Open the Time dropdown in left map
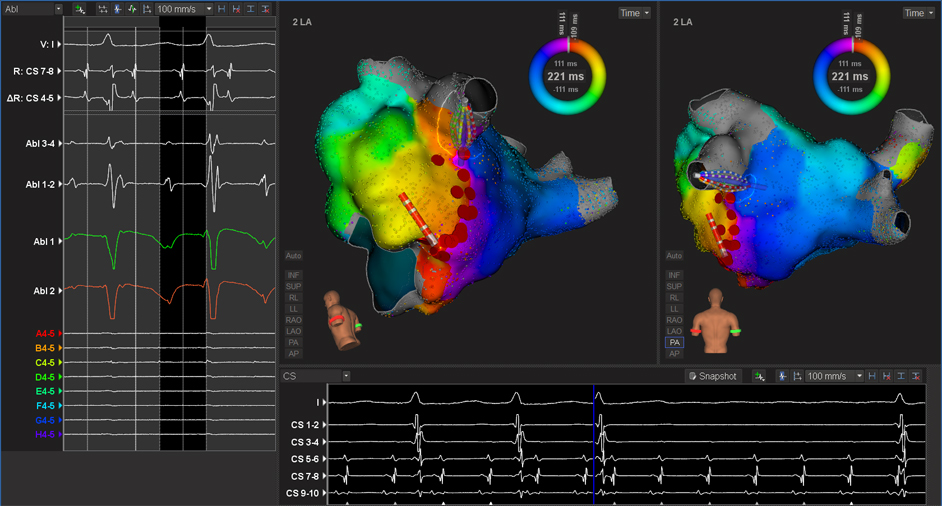This screenshot has width=942, height=506. pos(634,13)
